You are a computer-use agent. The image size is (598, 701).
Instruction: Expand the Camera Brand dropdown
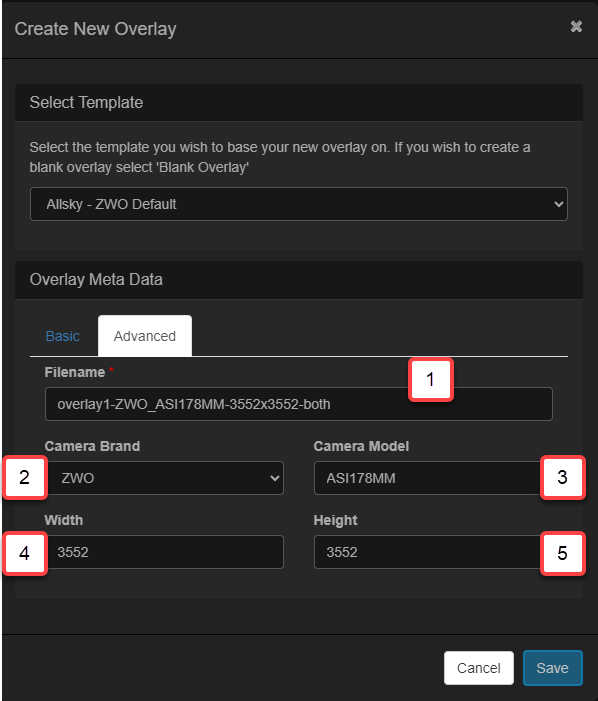(164, 478)
